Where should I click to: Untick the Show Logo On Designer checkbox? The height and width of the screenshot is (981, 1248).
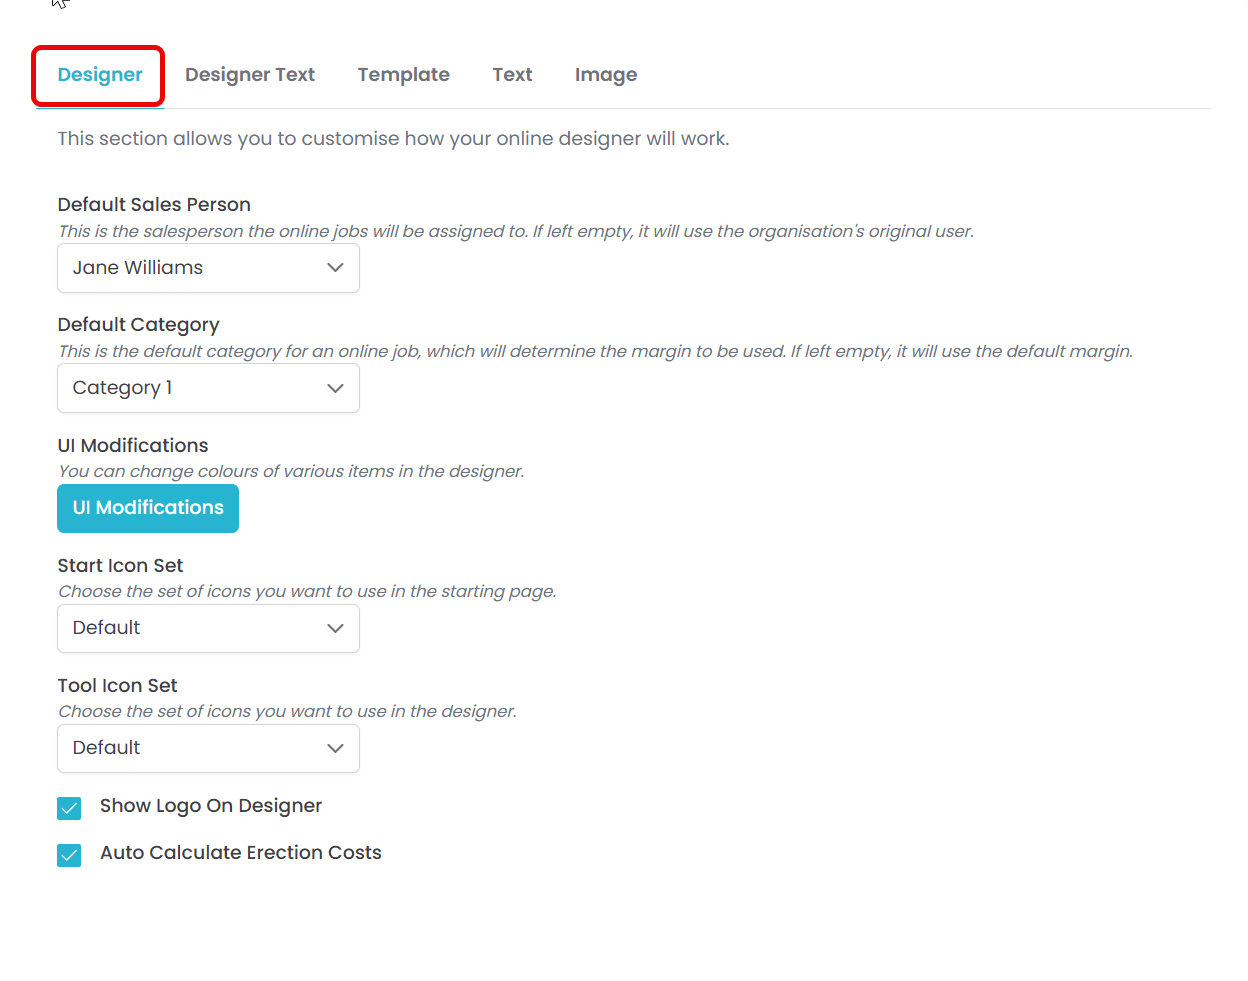[69, 808]
